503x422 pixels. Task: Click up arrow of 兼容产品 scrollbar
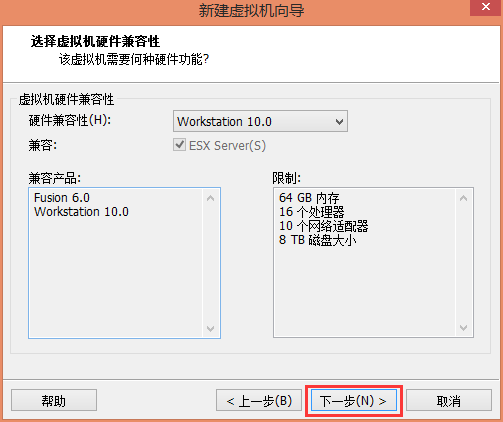pyautogui.click(x=211, y=198)
